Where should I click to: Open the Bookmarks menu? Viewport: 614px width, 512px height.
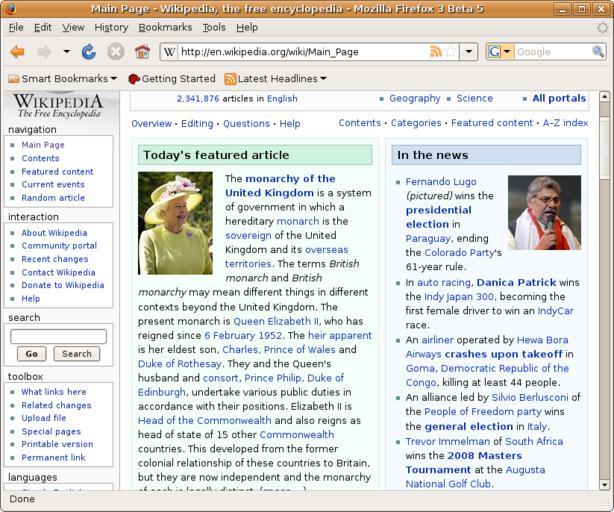[165, 27]
